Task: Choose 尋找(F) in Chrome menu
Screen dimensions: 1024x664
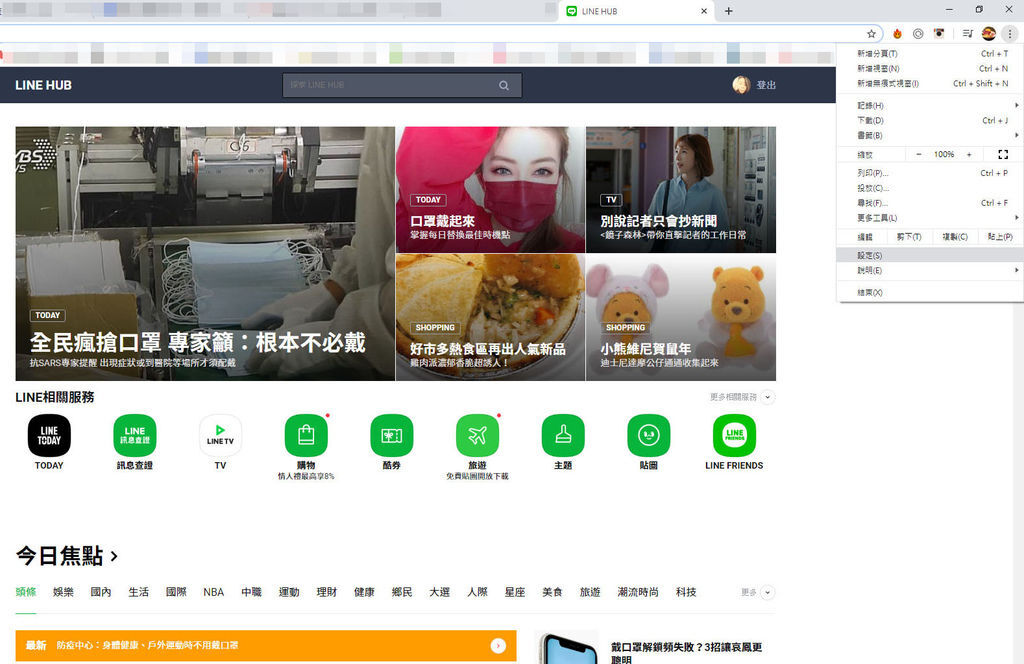Action: 929,203
